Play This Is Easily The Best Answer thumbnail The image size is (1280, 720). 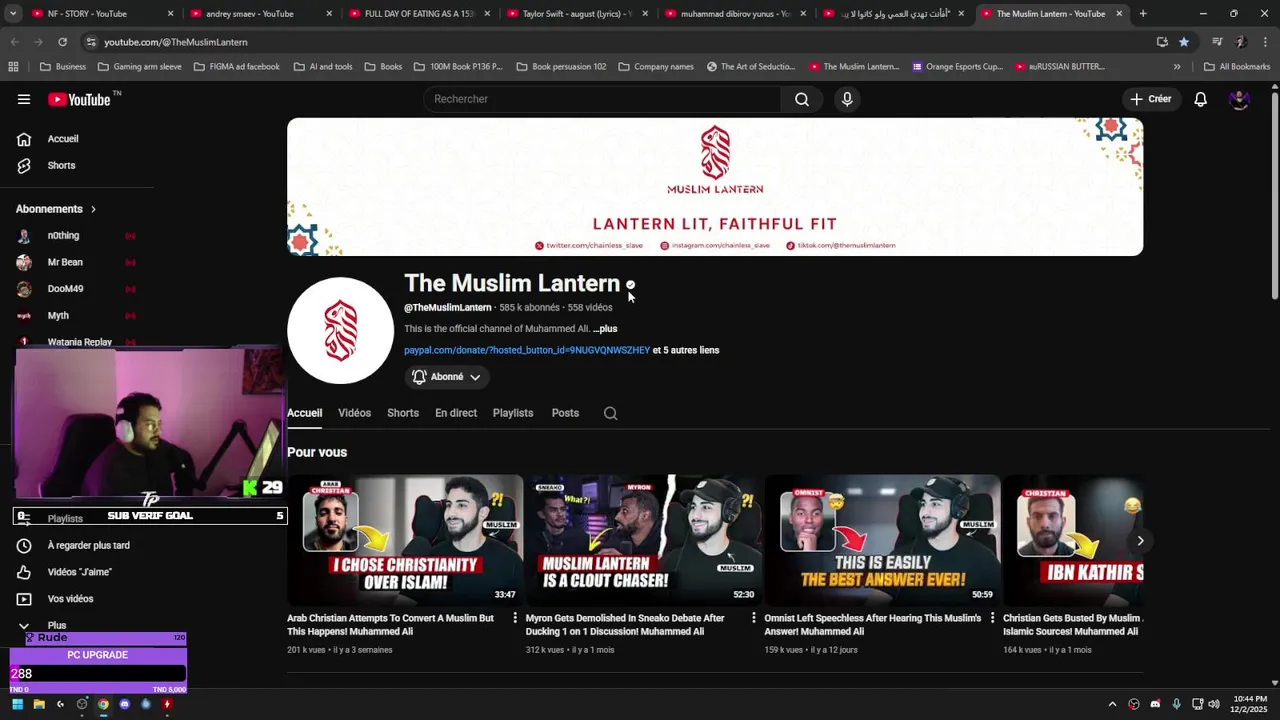point(882,540)
